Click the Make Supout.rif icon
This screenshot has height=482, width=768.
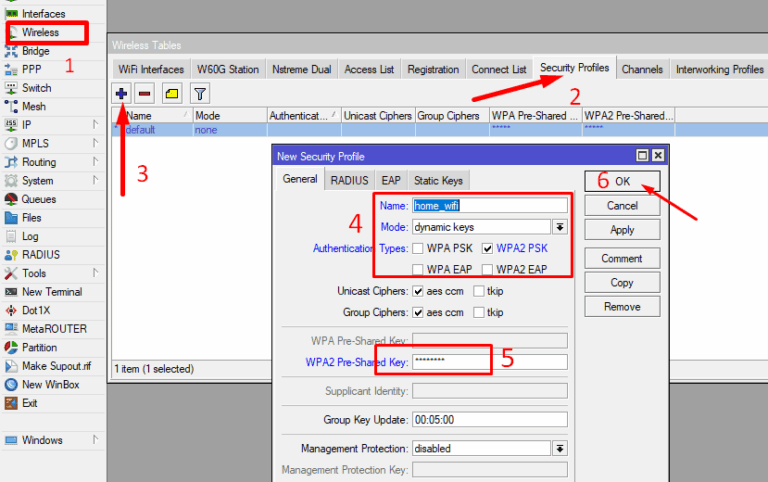point(11,366)
